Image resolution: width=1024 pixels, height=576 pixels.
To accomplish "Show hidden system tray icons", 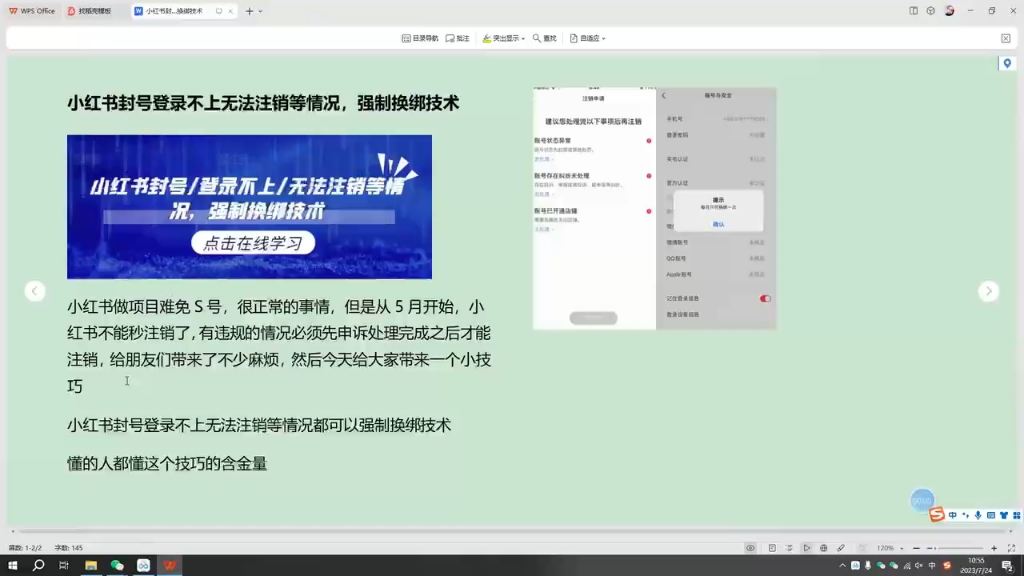I will [842, 566].
